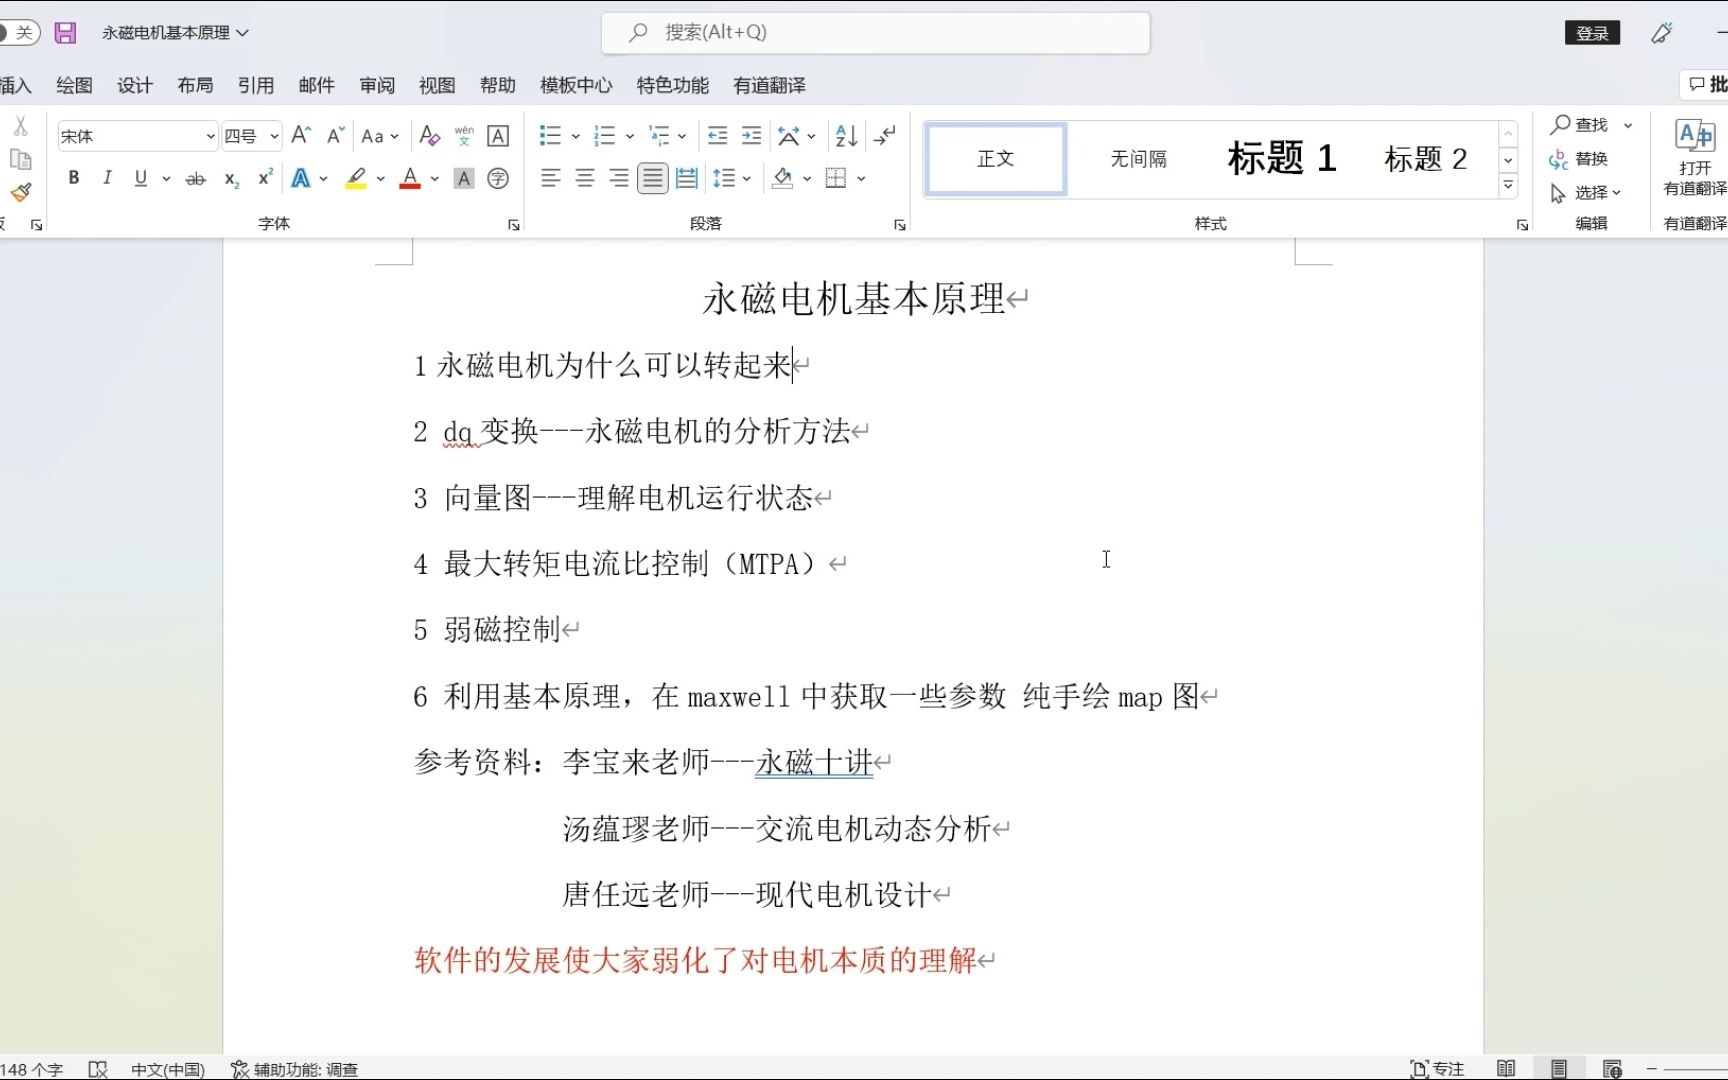This screenshot has height=1080, width=1728.
Task: Align text right
Action: [x=619, y=178]
